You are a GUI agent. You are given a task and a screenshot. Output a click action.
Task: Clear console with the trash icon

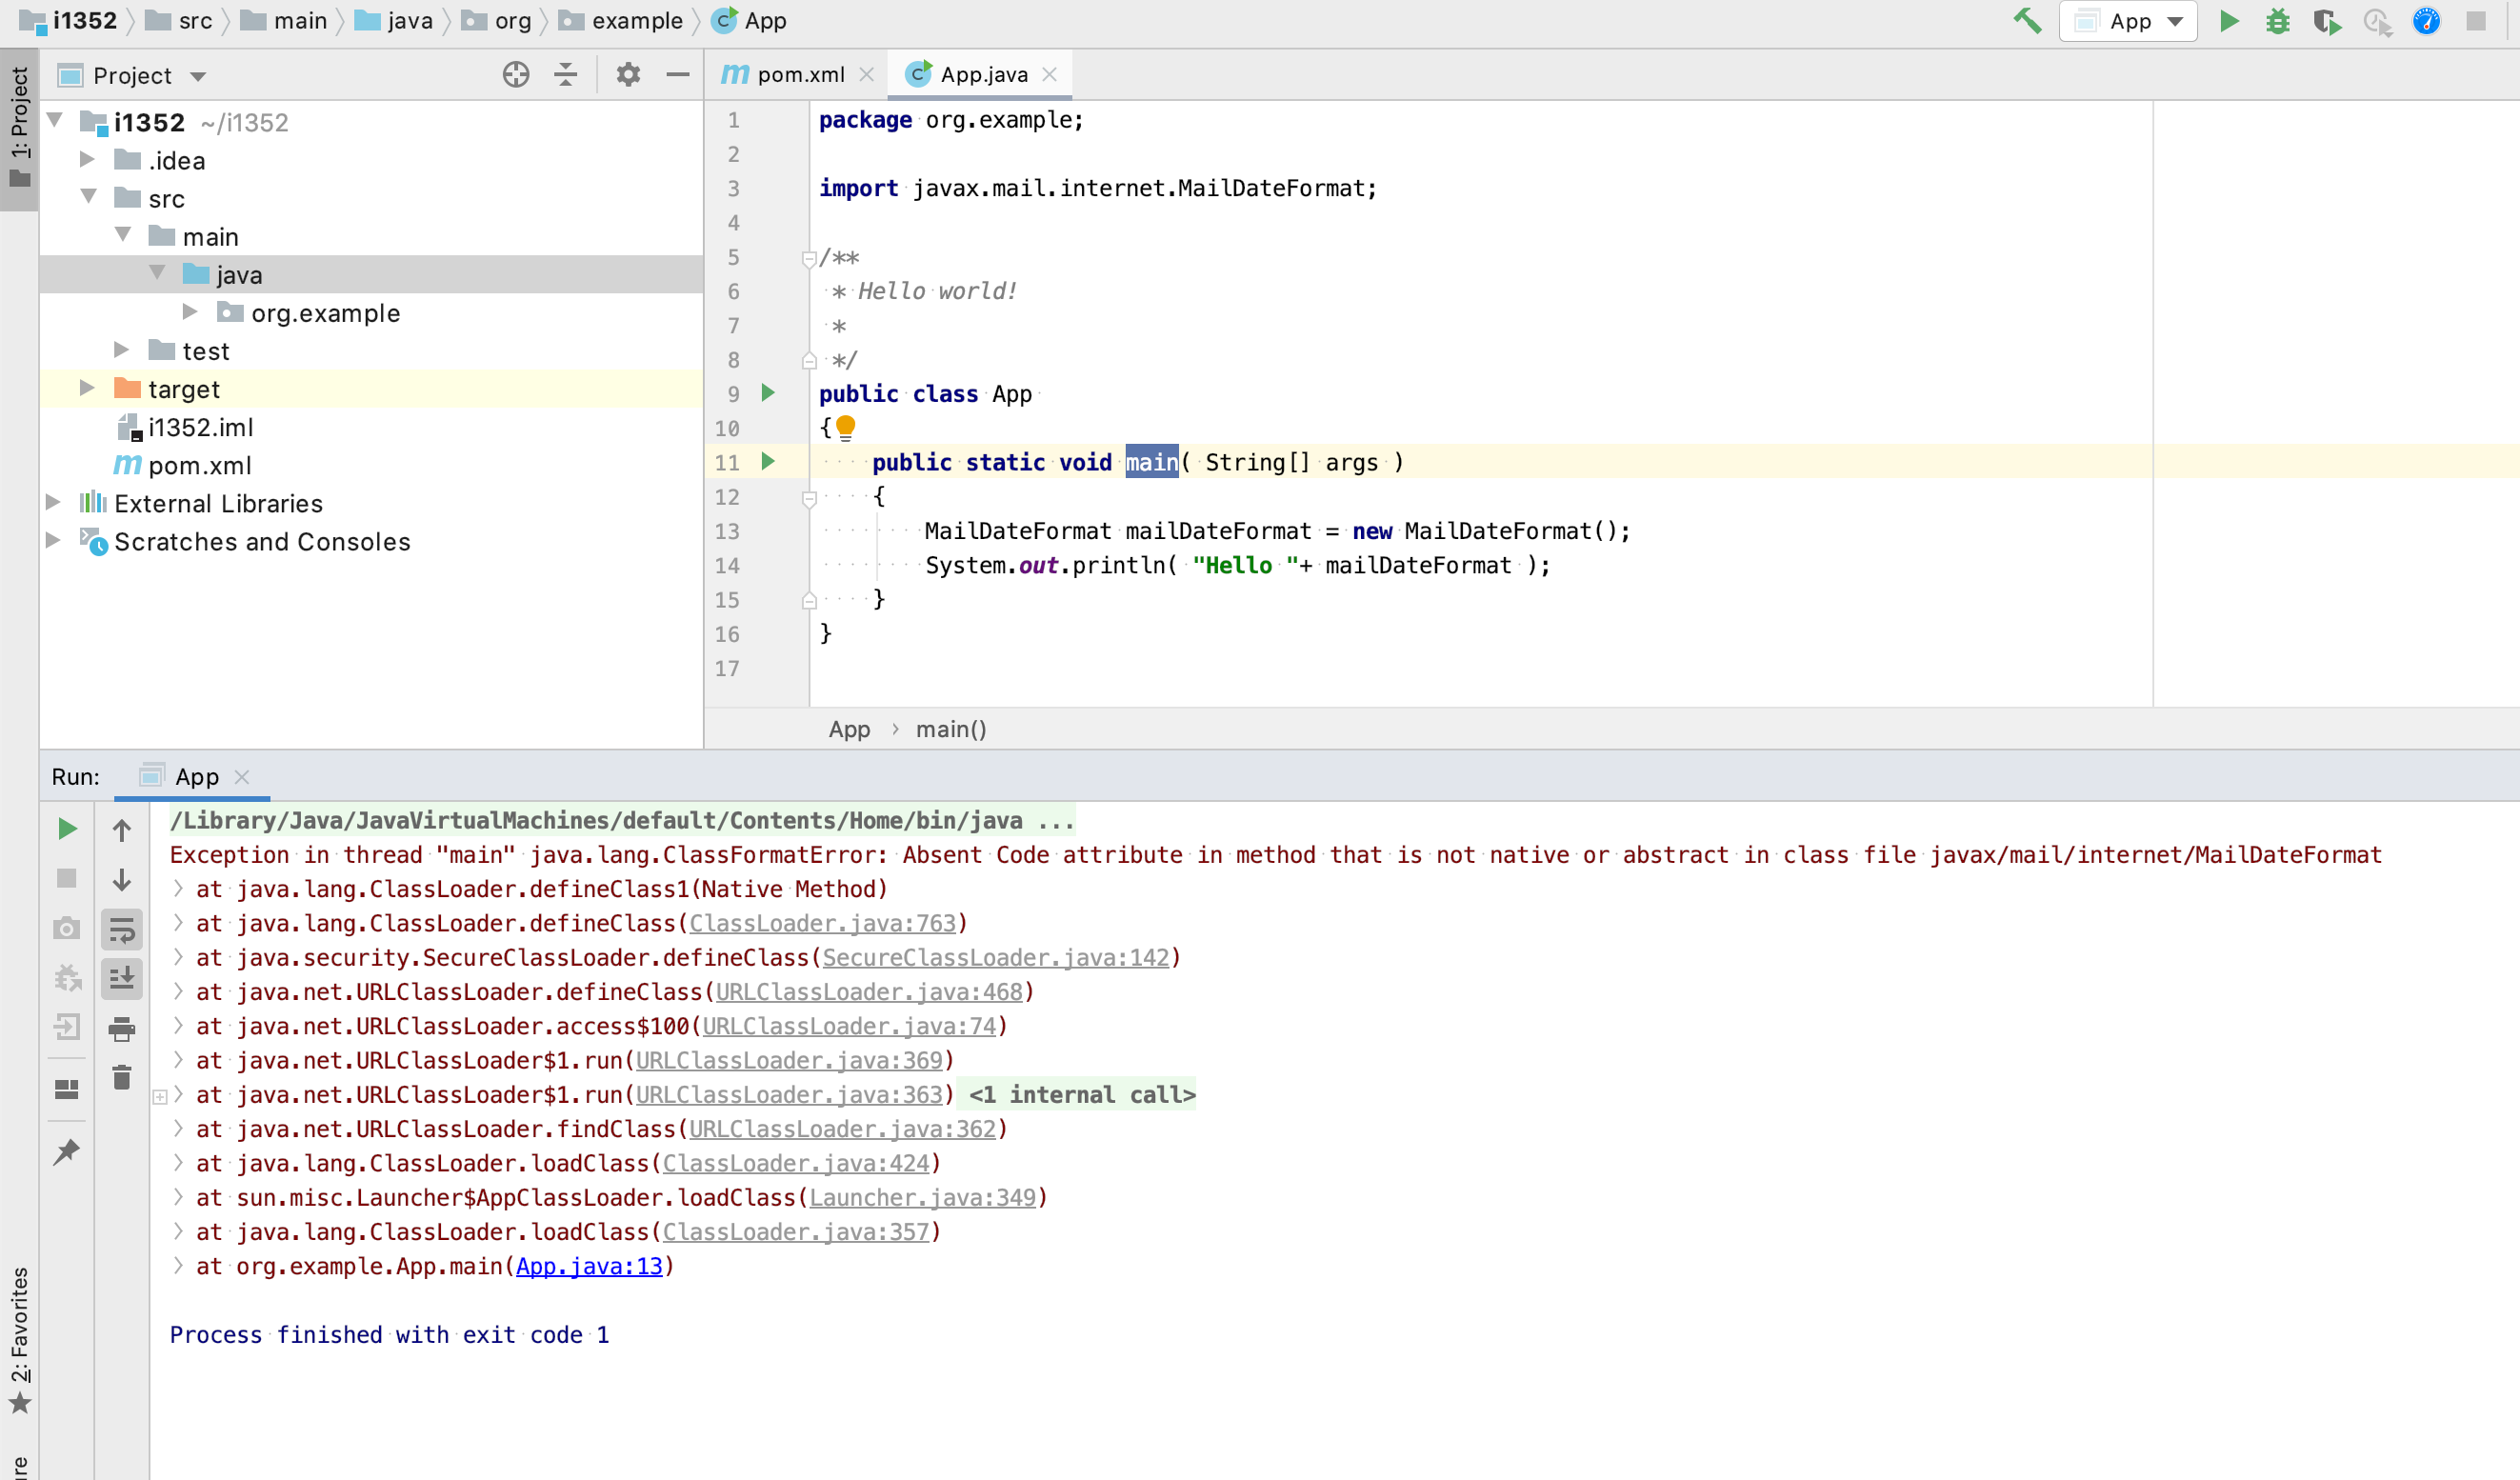[122, 1078]
